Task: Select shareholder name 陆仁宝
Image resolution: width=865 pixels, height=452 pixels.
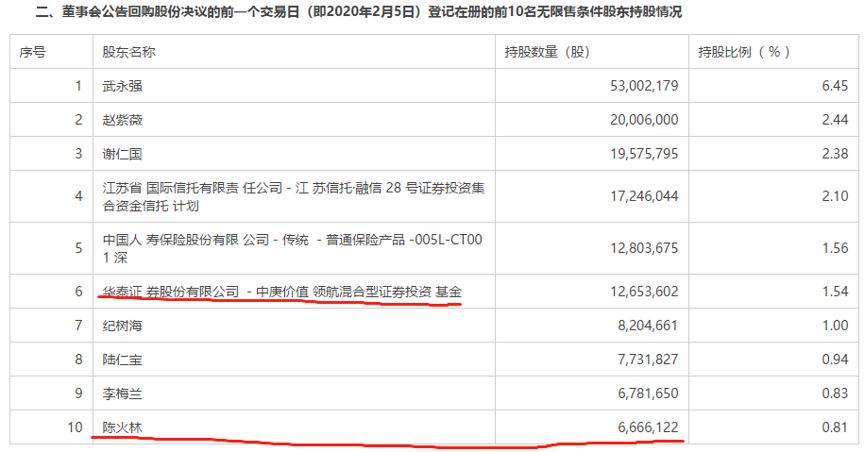Action: point(122,360)
